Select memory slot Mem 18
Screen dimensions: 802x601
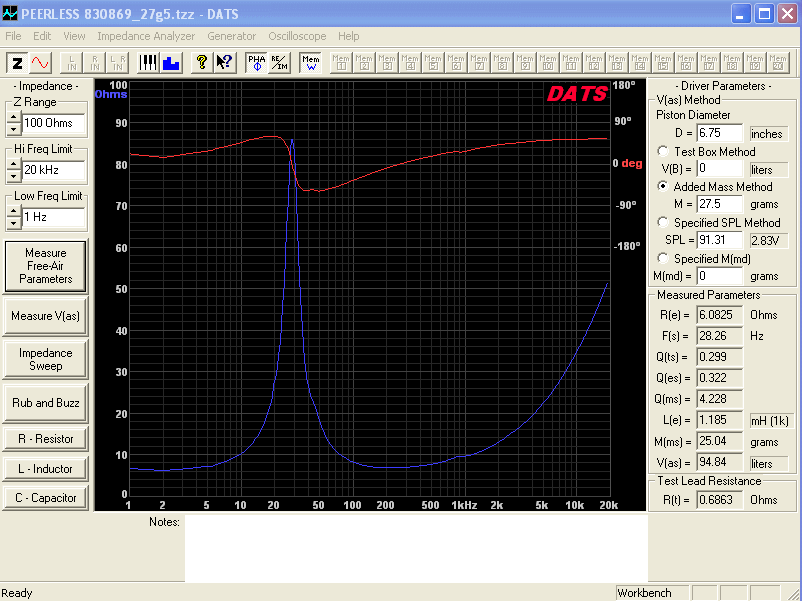[732, 62]
